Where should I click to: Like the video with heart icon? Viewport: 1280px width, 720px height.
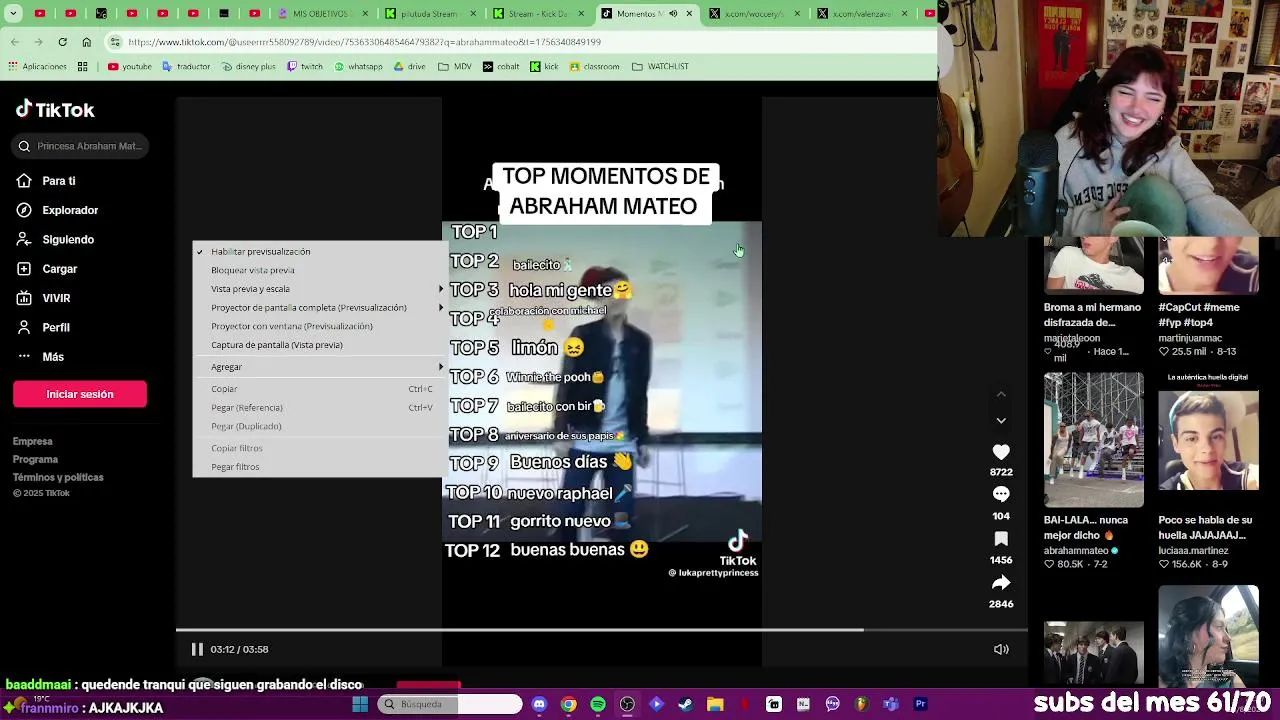tap(1001, 452)
